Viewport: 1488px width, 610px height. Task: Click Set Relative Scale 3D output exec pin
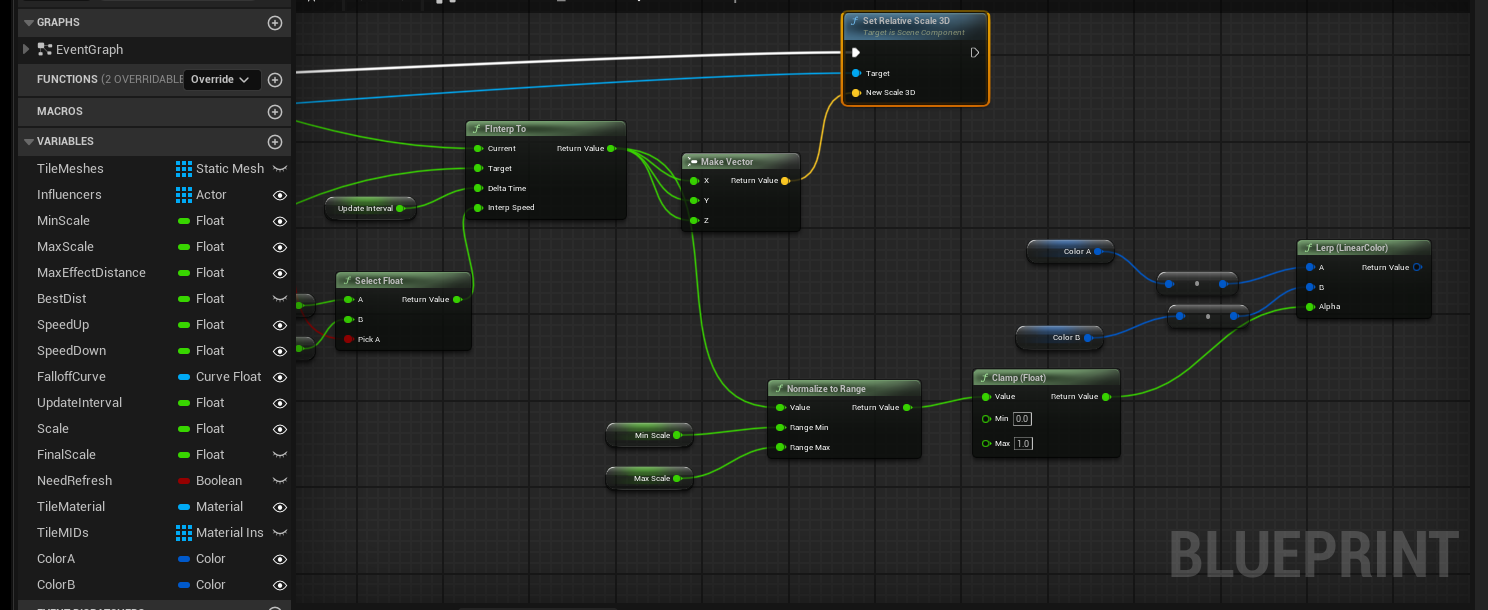974,53
